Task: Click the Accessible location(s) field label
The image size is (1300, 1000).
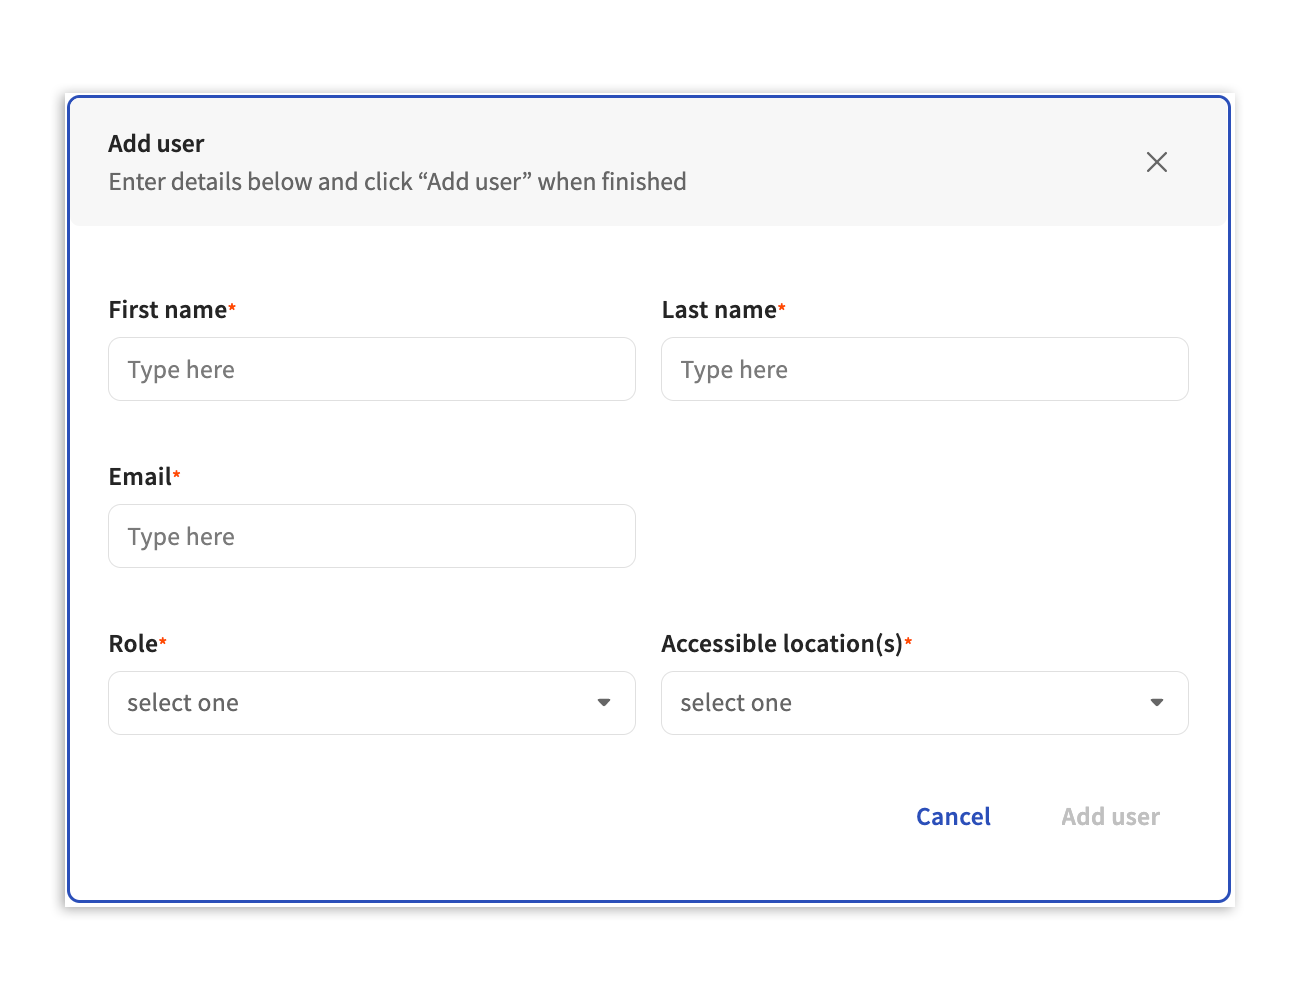Action: pyautogui.click(x=781, y=643)
